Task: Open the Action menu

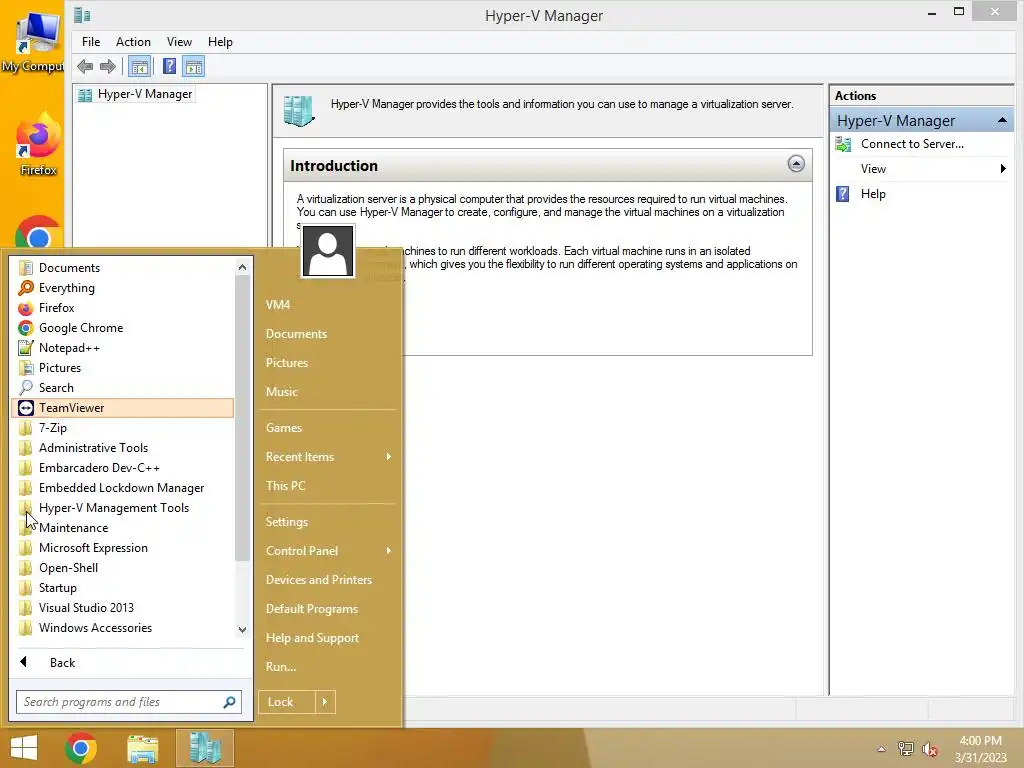Action: click(x=133, y=42)
